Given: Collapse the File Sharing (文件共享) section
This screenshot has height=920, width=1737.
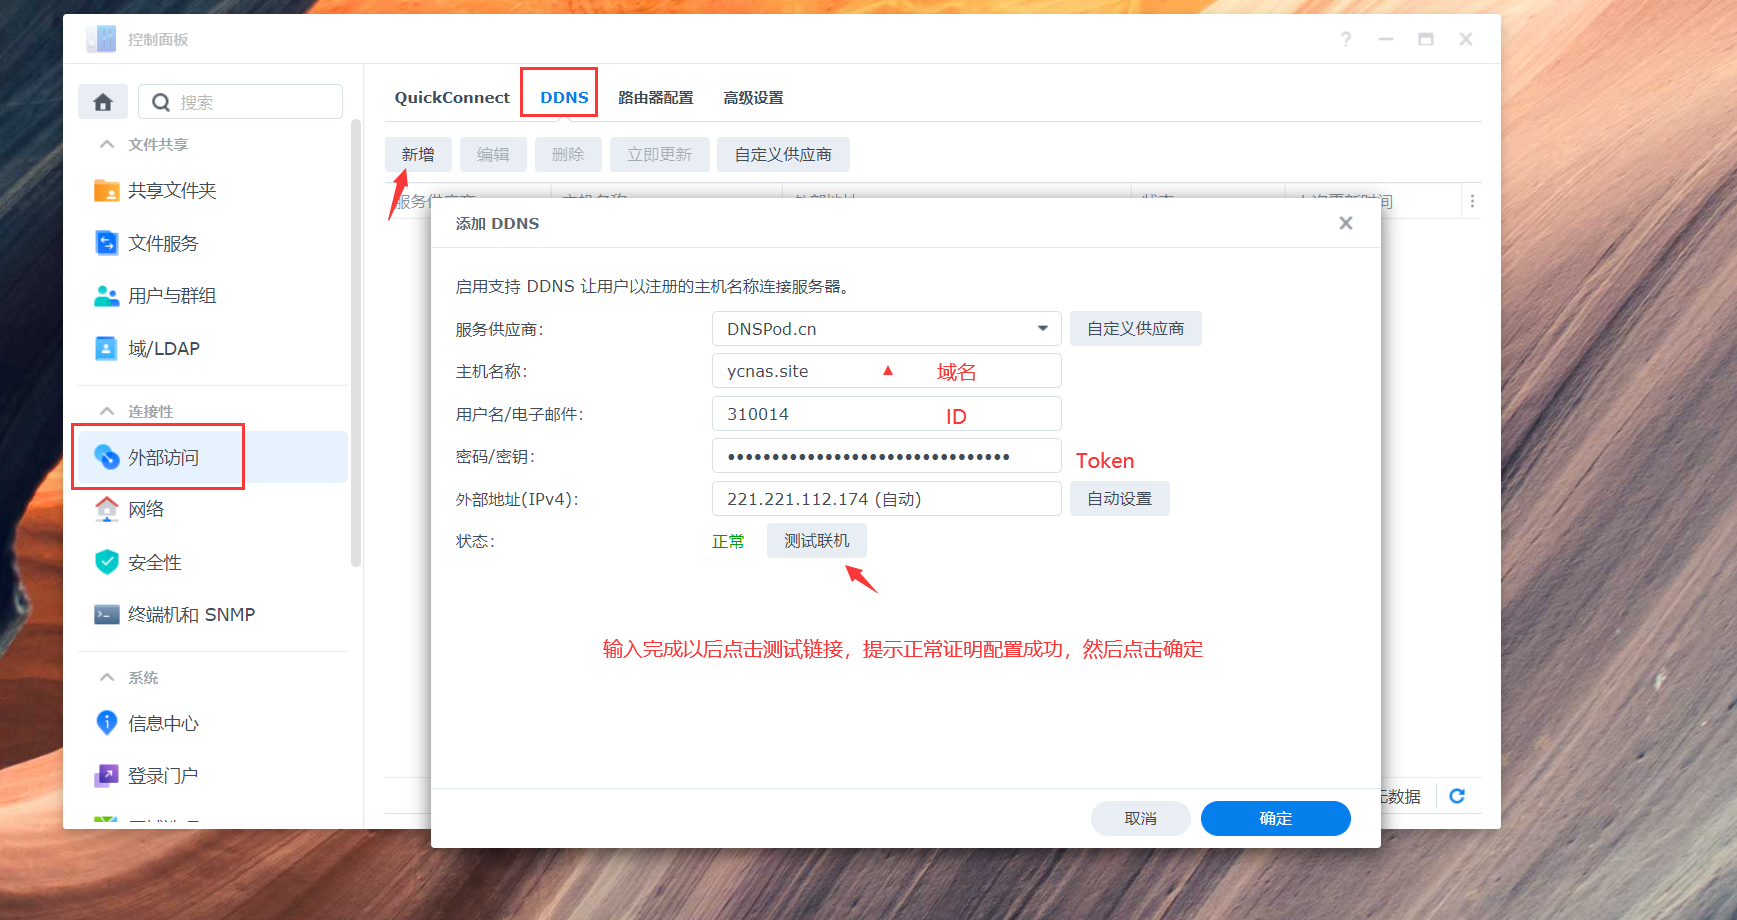Looking at the screenshot, I should (107, 144).
